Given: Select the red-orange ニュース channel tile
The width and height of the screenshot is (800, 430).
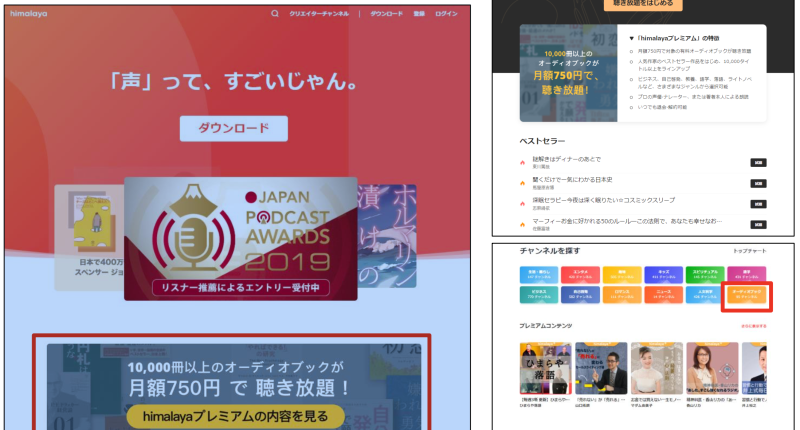Looking at the screenshot, I should tap(663, 294).
